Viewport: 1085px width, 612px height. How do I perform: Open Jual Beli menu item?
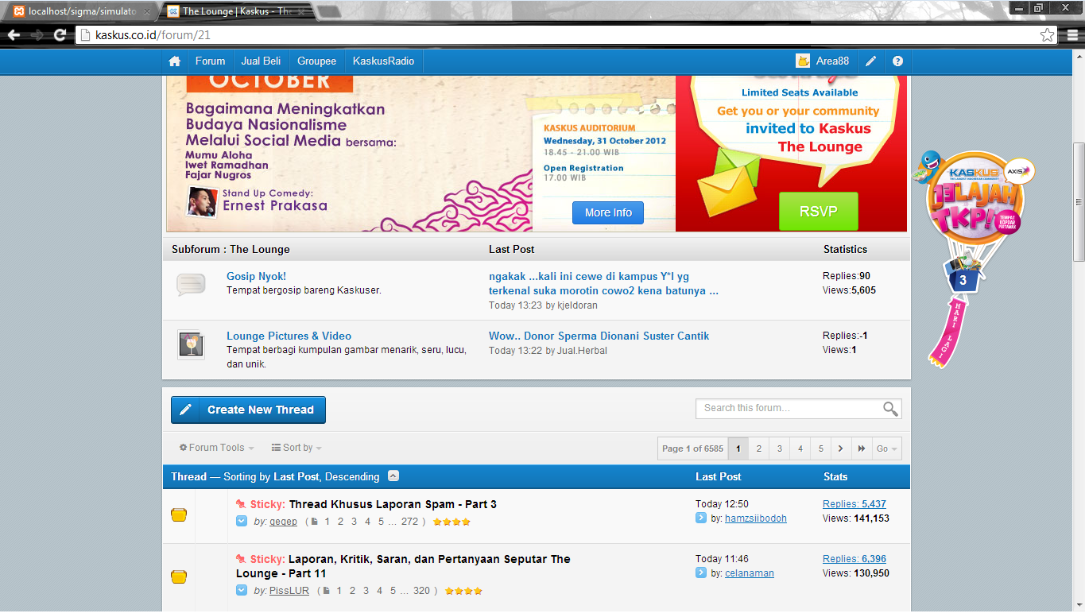[x=261, y=61]
